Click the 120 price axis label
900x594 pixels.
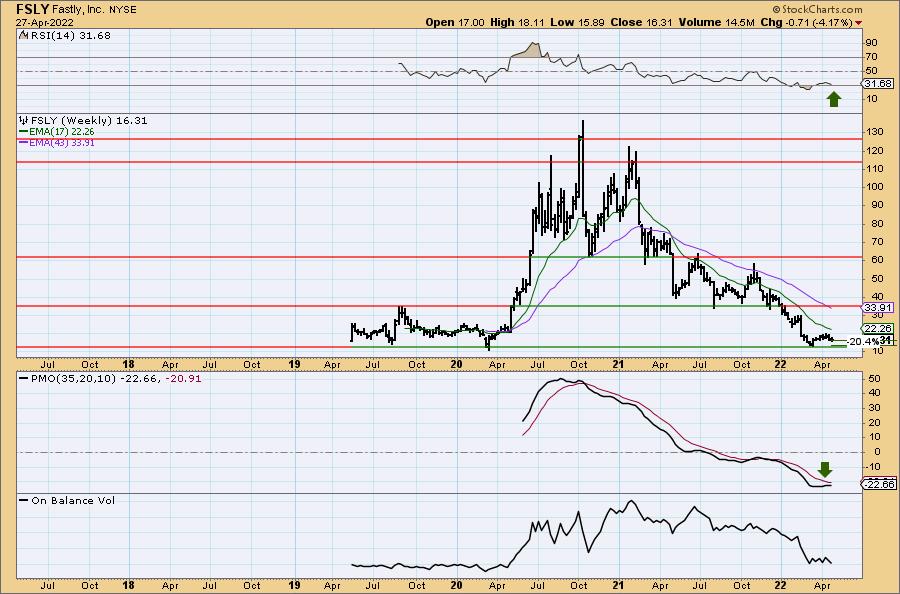875,150
